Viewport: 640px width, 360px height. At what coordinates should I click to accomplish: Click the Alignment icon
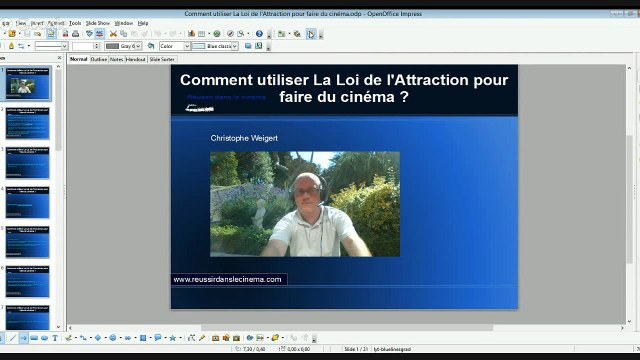pos(260,338)
